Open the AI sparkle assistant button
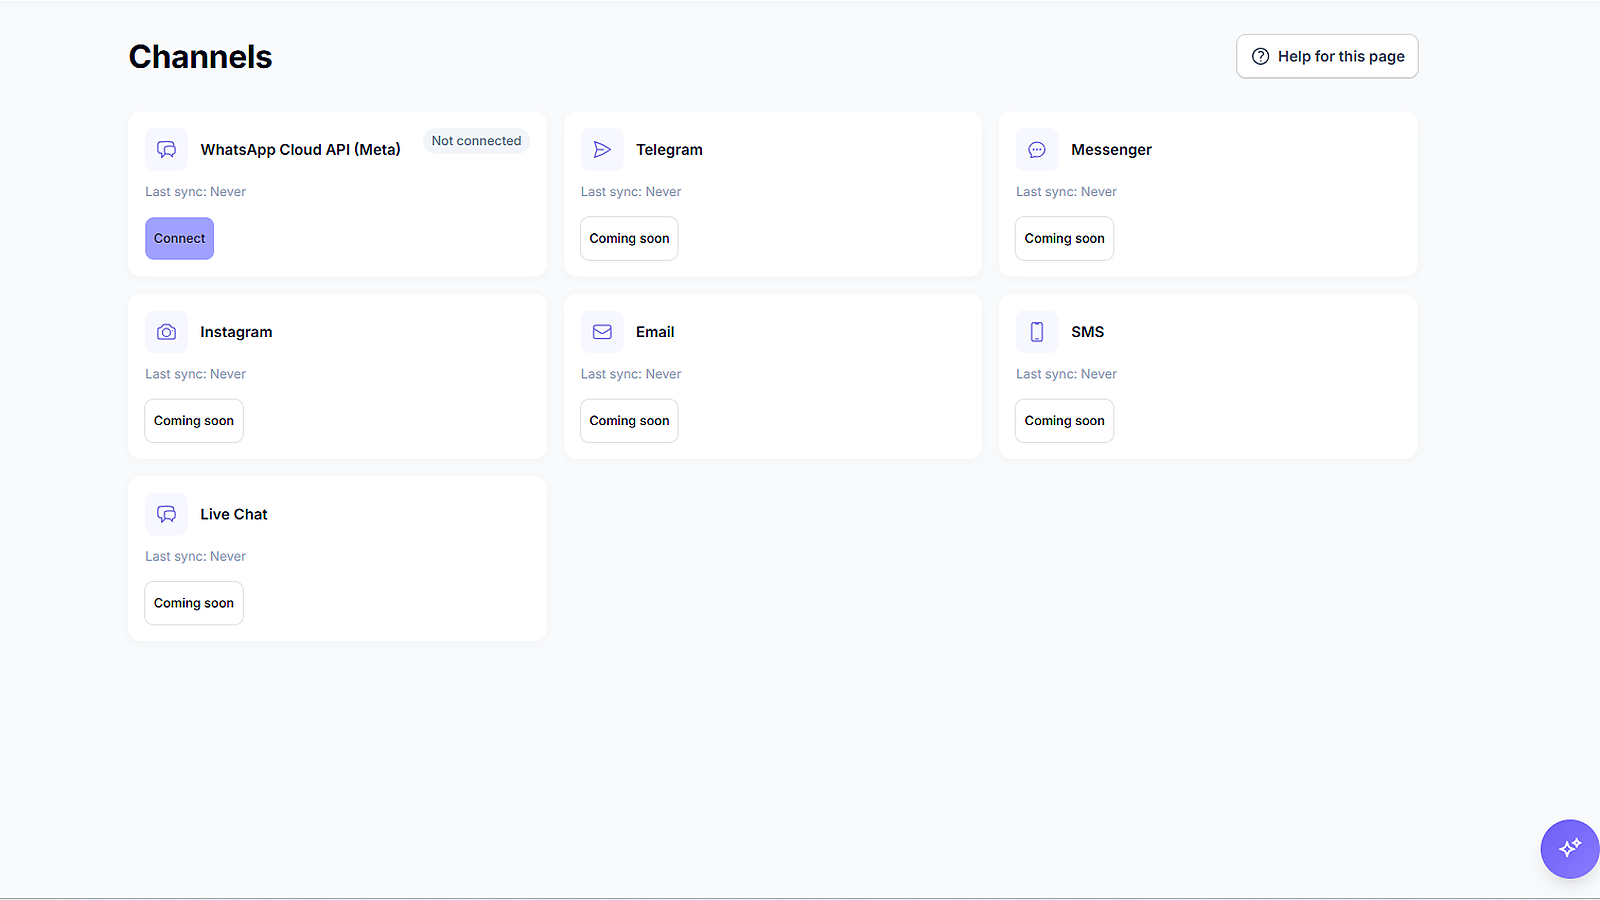The image size is (1600, 900). pyautogui.click(x=1570, y=848)
